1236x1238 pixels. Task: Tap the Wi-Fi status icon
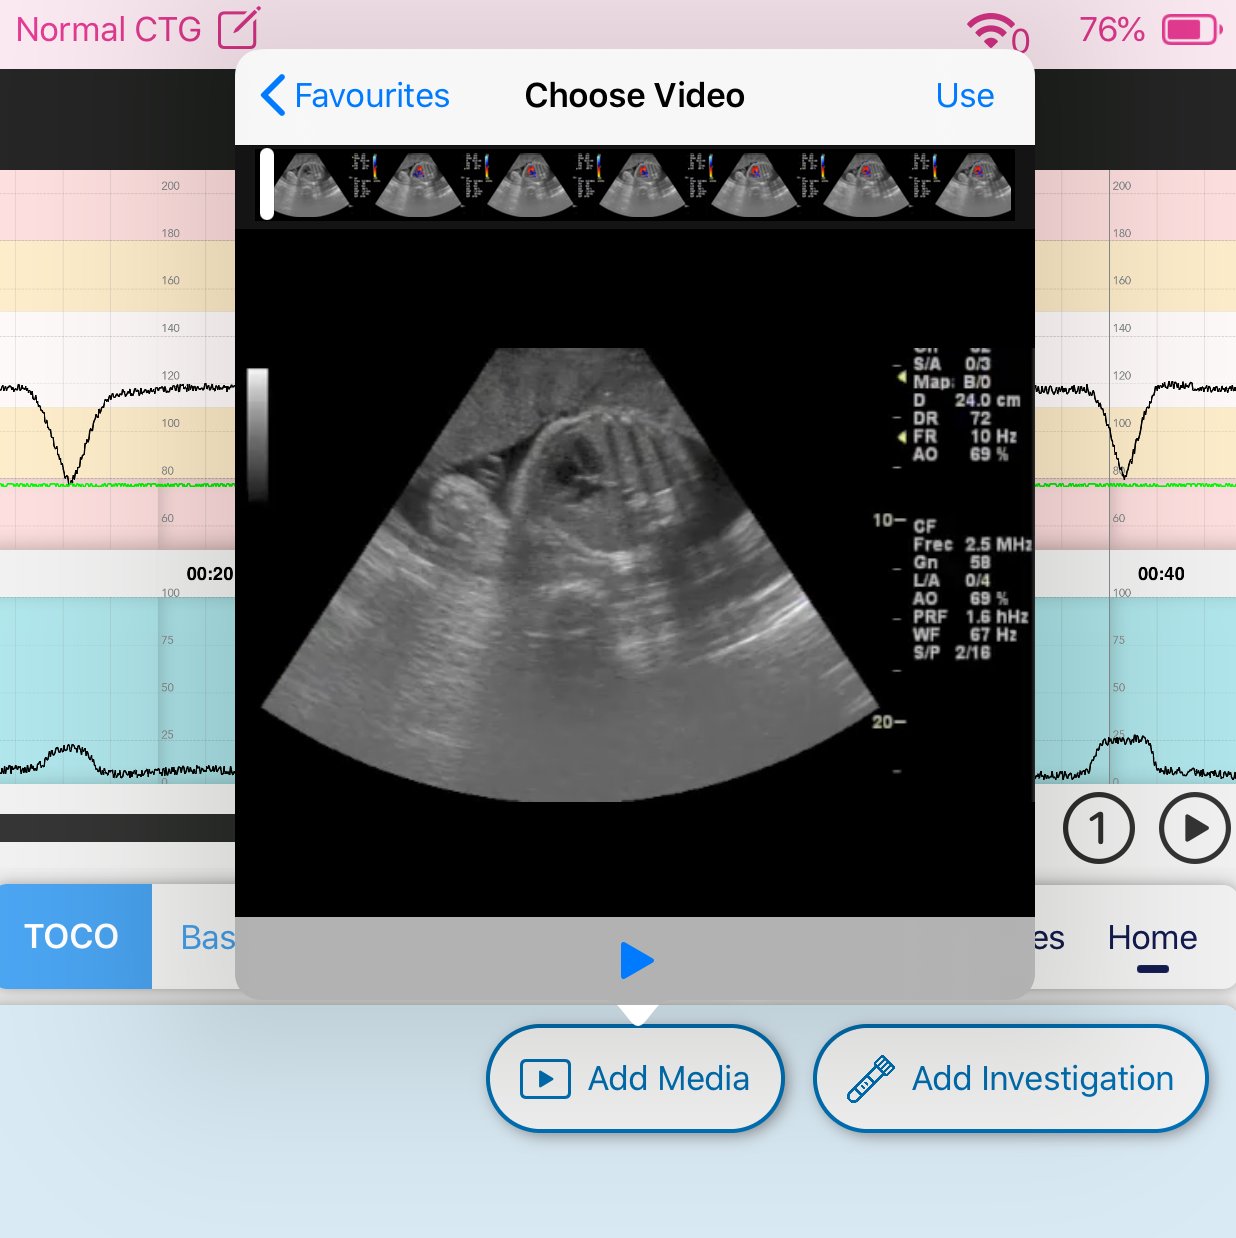tap(991, 30)
